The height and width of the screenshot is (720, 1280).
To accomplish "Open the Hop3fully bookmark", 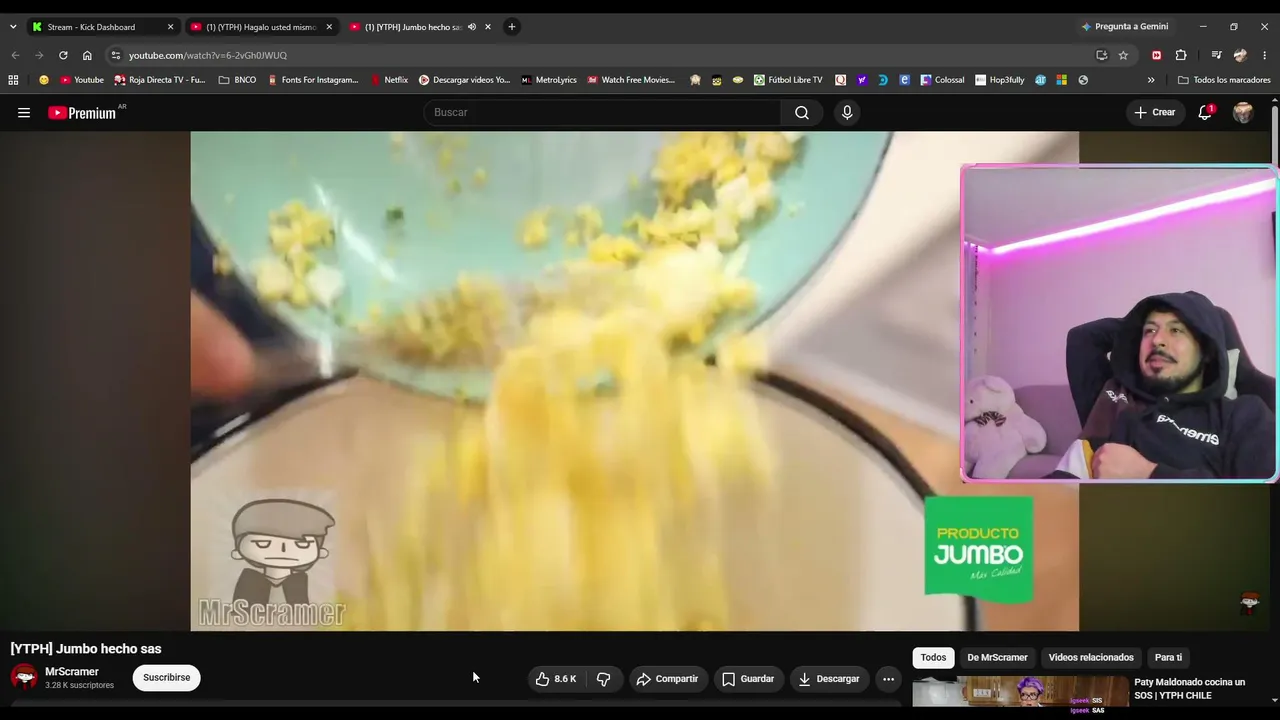I will (x=999, y=80).
